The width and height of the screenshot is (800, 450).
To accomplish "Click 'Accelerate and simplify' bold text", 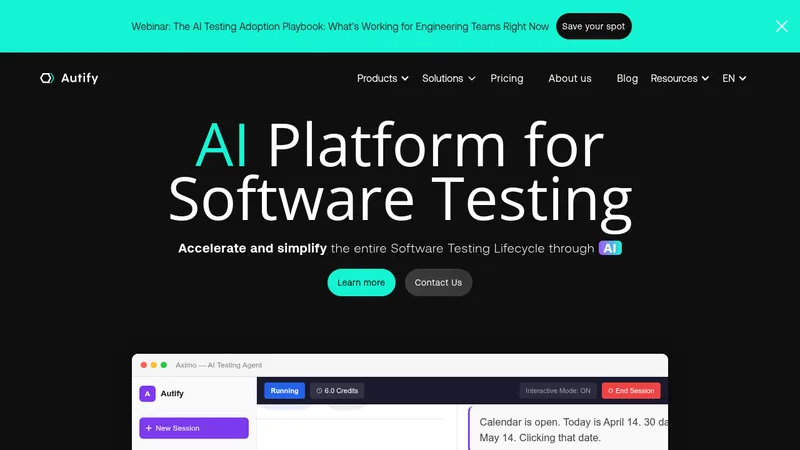I will point(253,248).
